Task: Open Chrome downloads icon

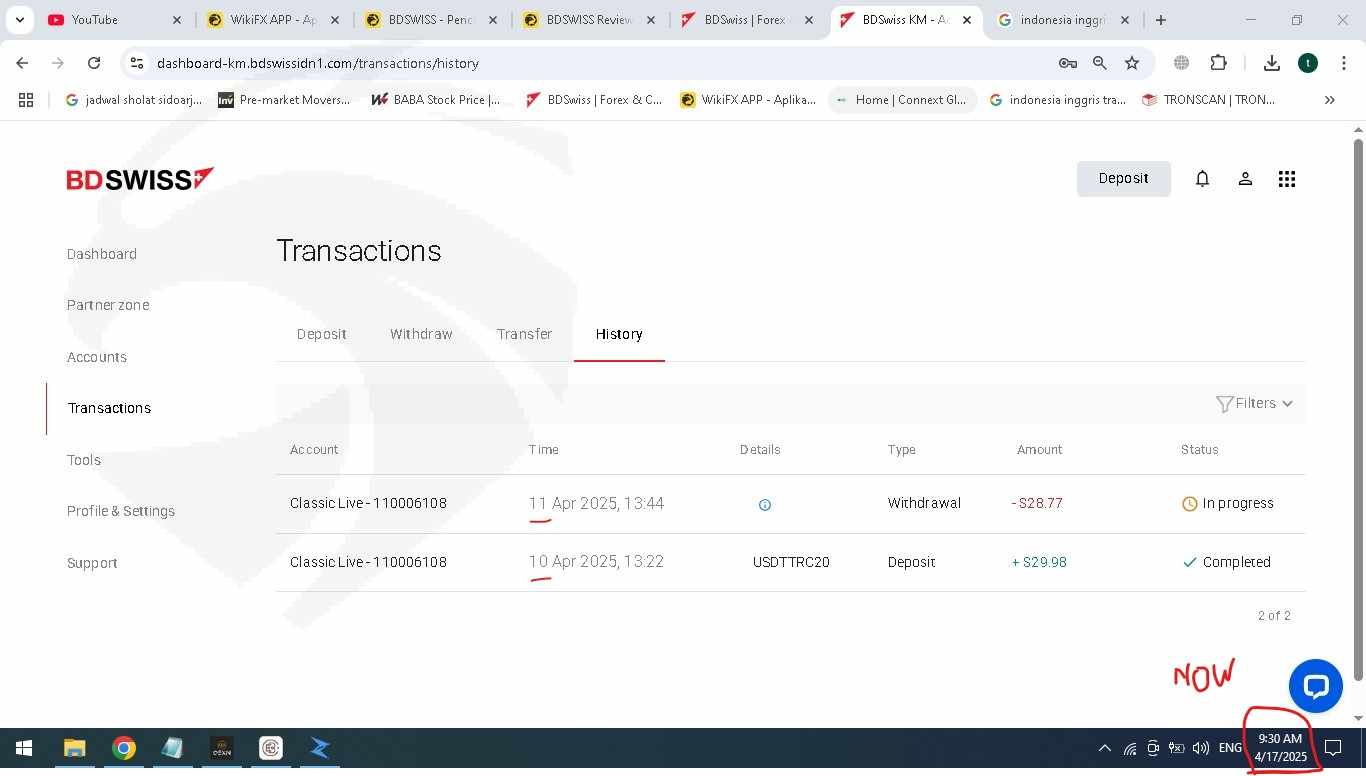Action: pyautogui.click(x=1272, y=63)
